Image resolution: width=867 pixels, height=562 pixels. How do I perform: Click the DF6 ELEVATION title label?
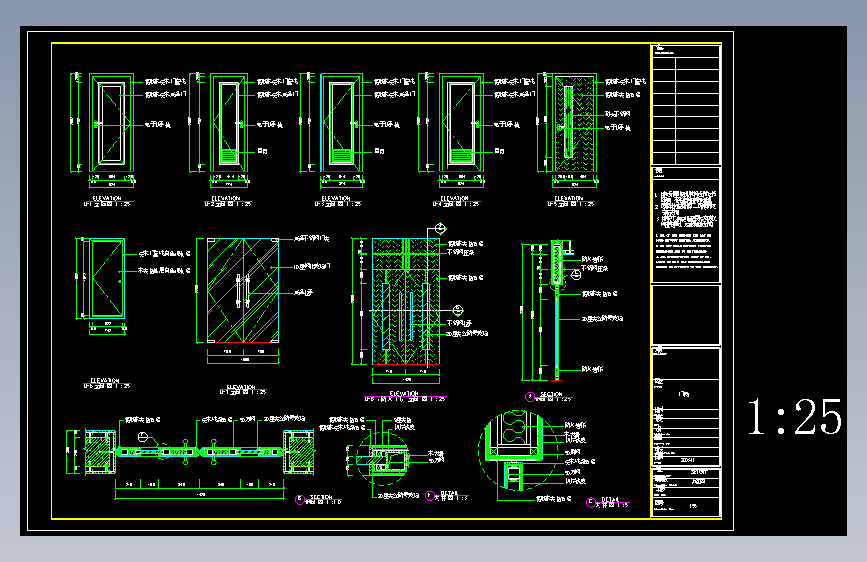[x=107, y=383]
